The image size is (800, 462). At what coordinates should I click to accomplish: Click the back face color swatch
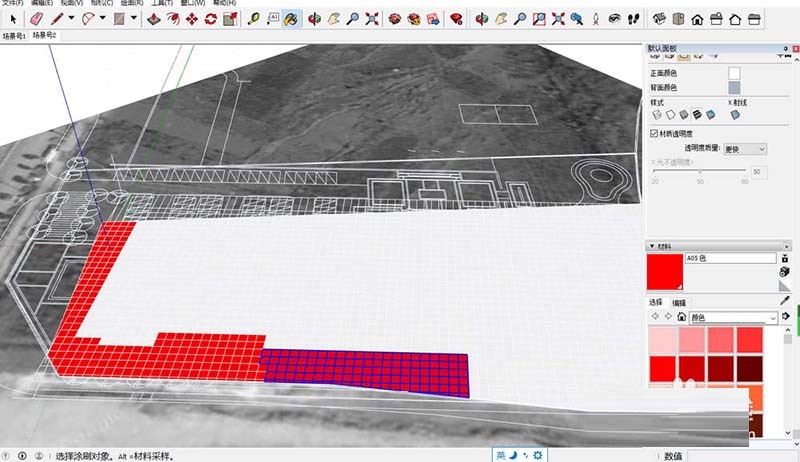pyautogui.click(x=734, y=88)
